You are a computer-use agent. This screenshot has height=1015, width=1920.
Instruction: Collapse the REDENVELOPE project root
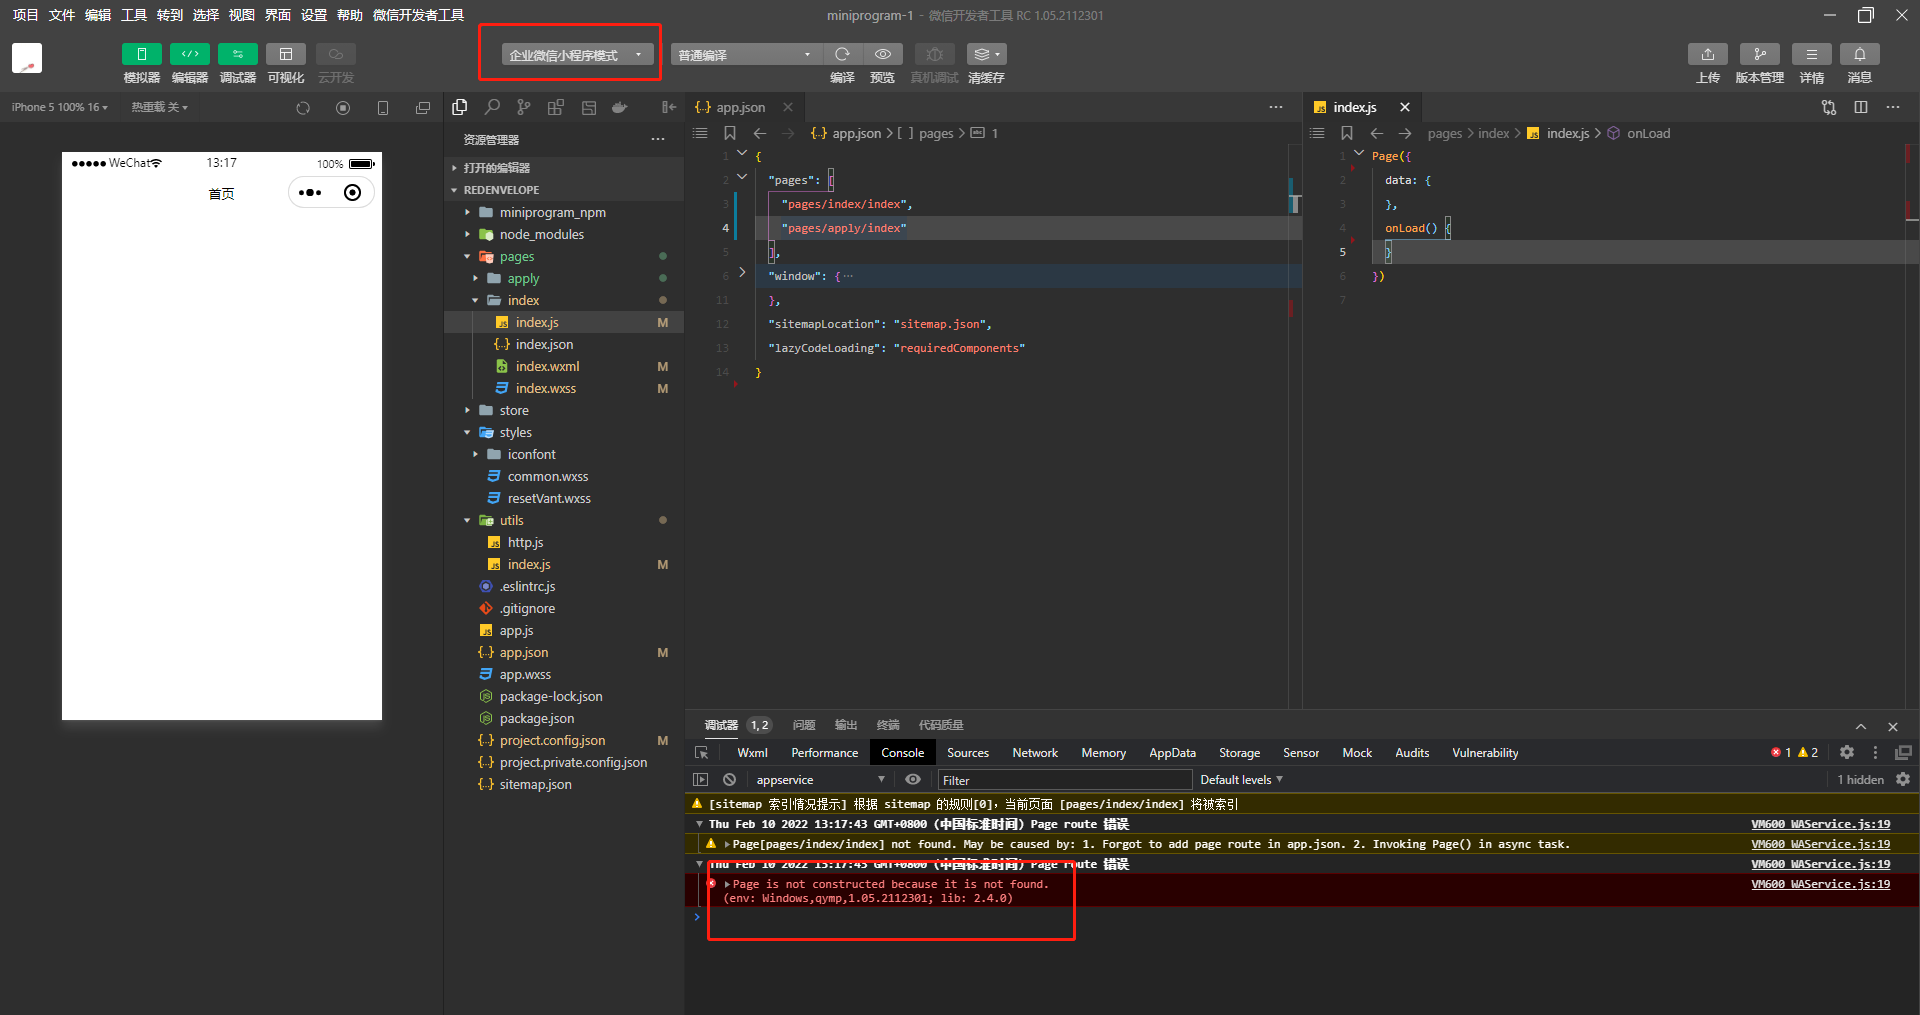564,190
